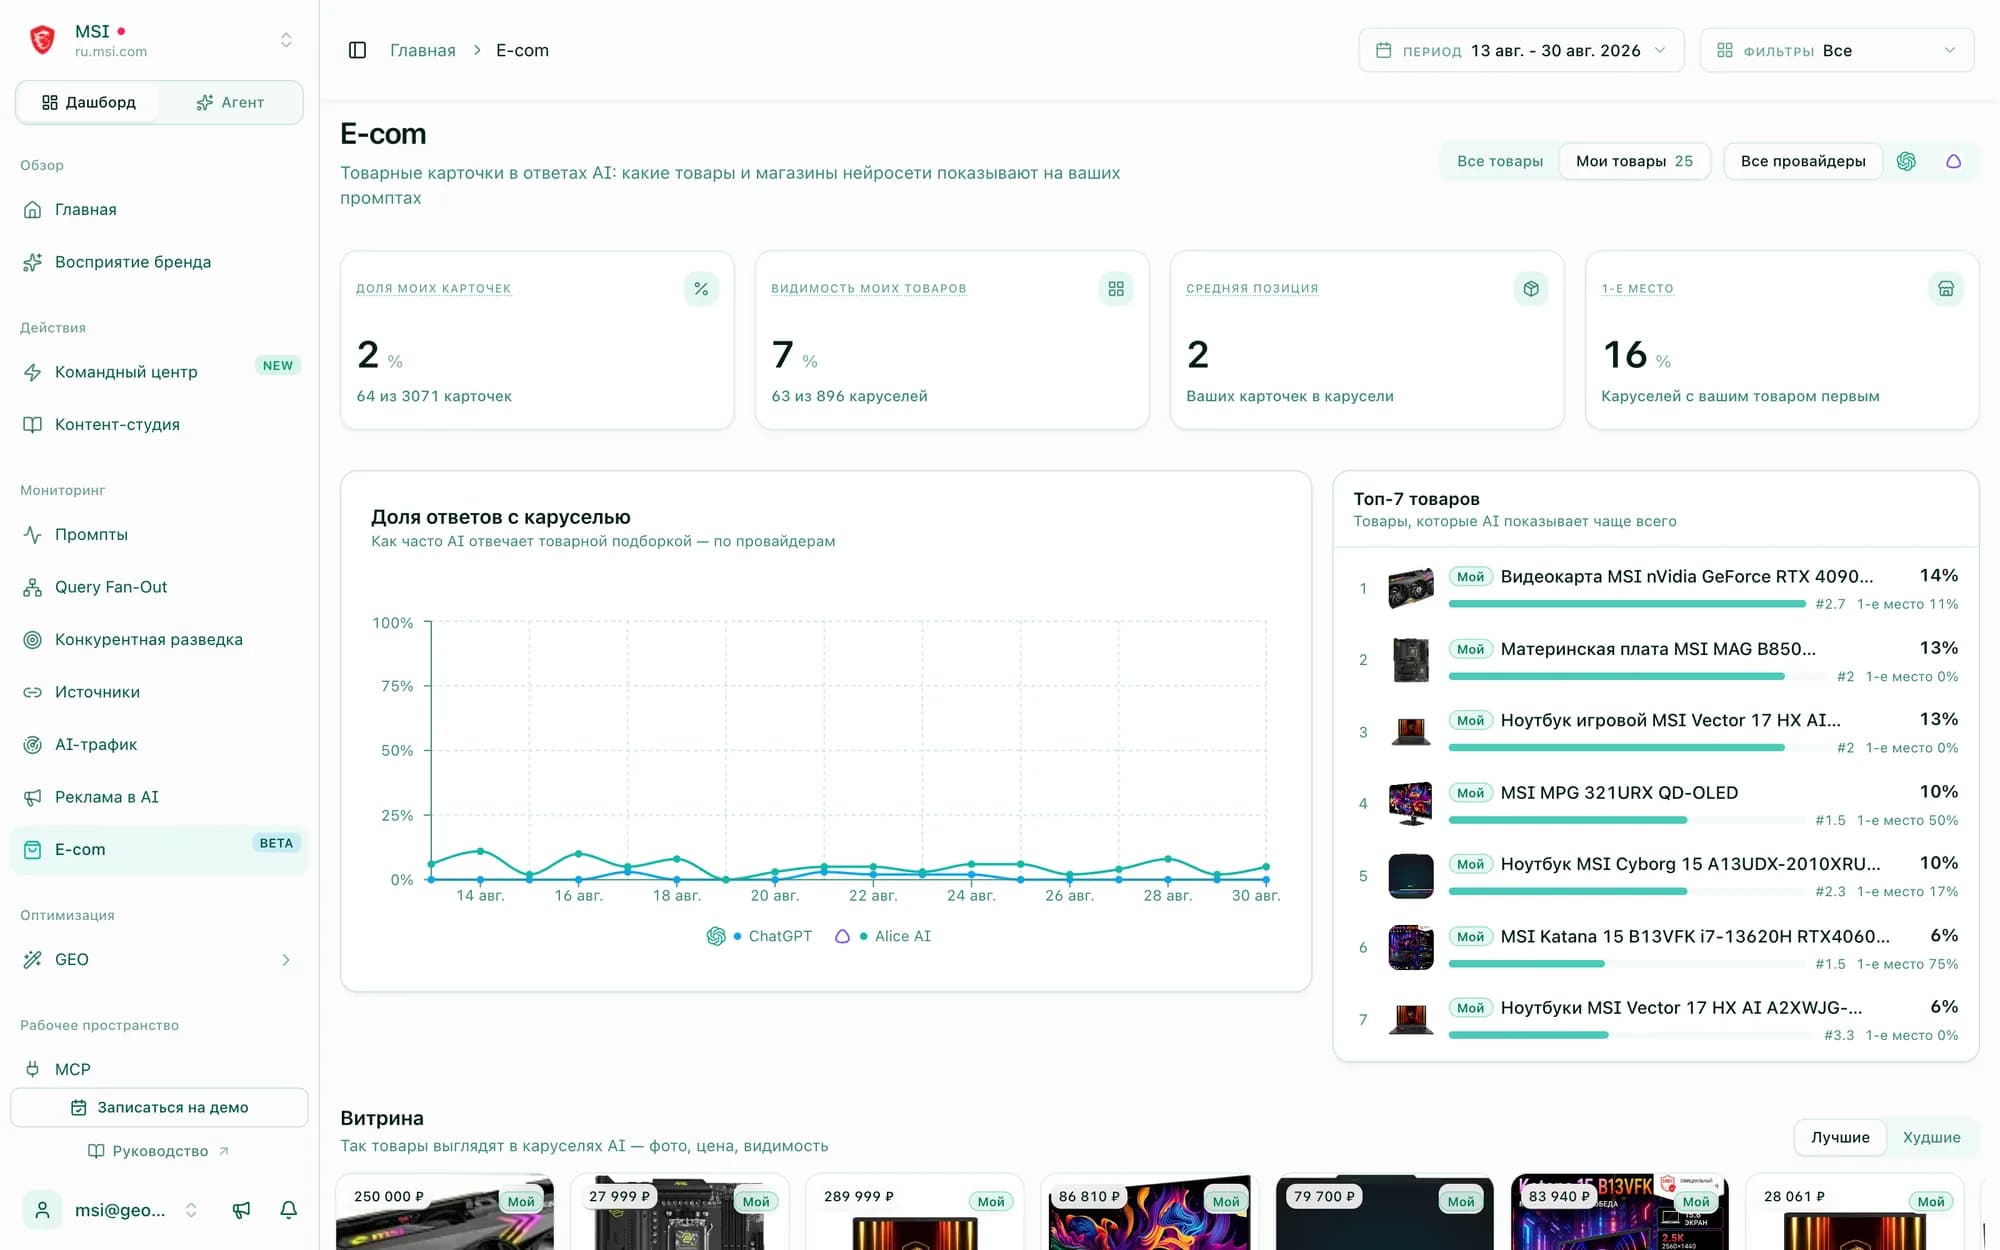Screen dimensions: 2000x1250
Task: Open Query Fan-Out page
Action: point(160,587)
